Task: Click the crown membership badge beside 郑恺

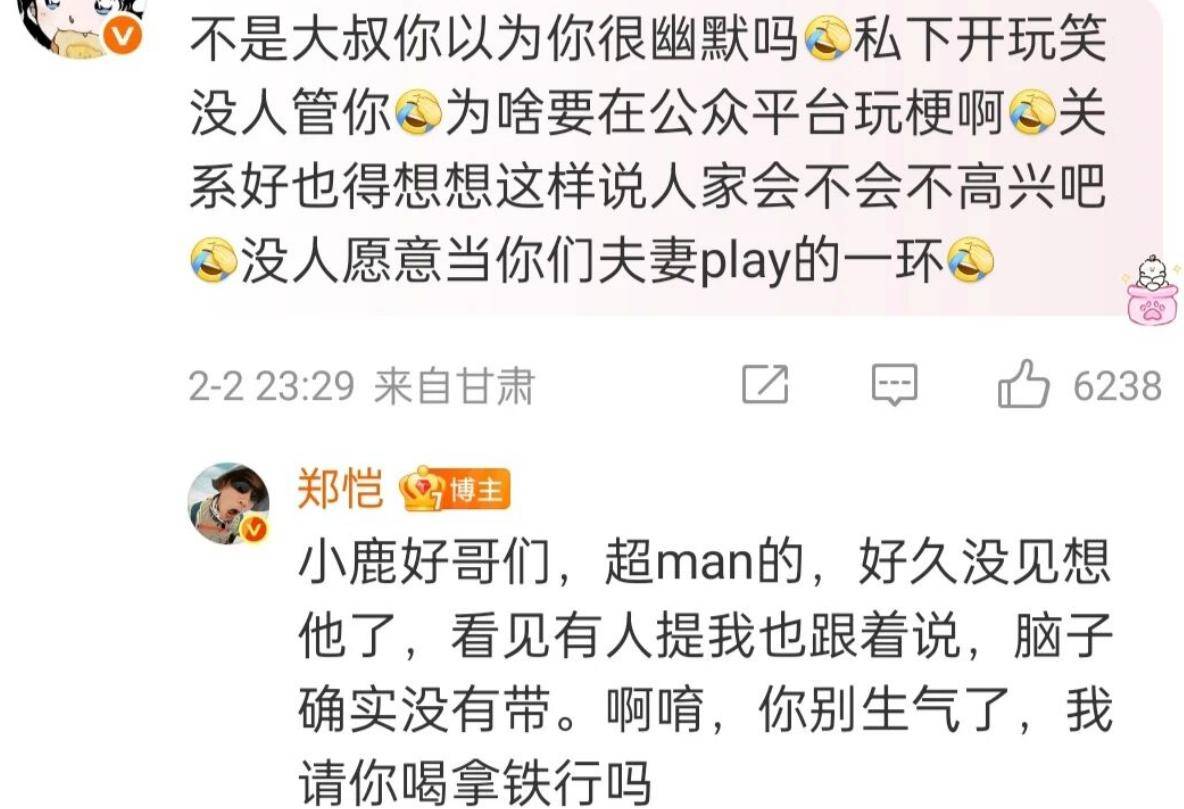Action: (421, 489)
